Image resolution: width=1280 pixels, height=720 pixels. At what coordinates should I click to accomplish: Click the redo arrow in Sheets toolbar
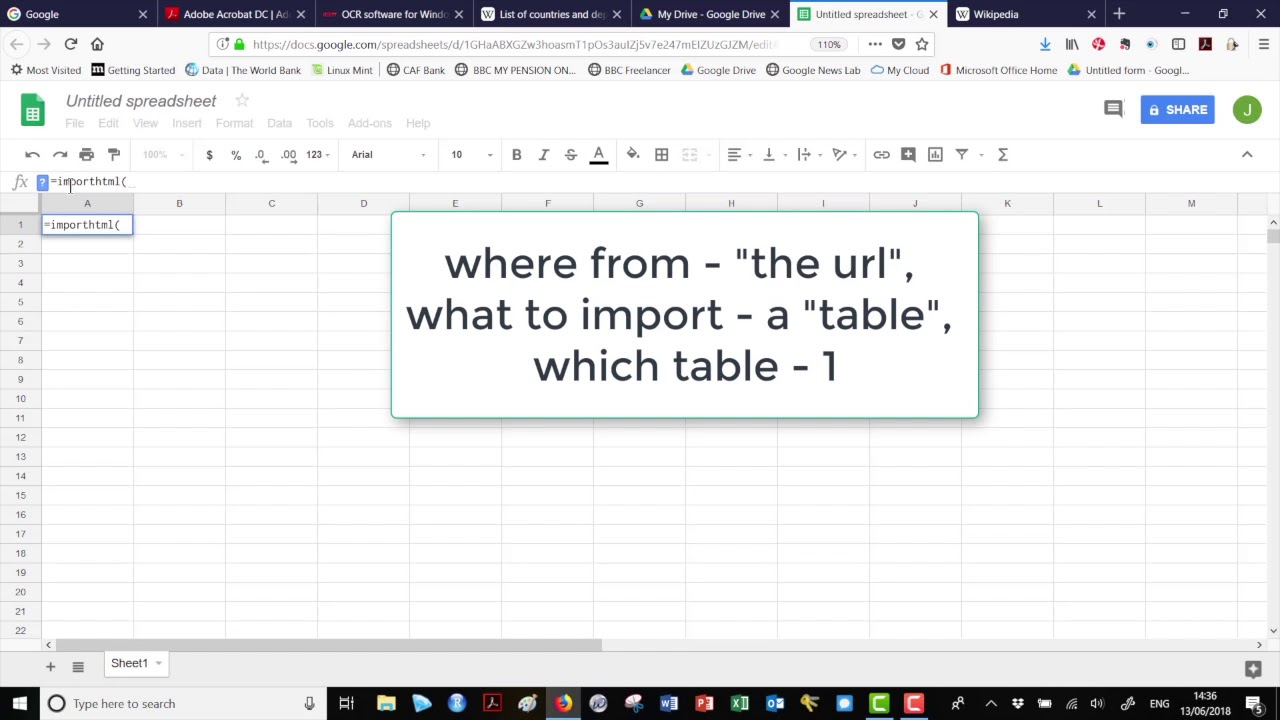click(60, 154)
